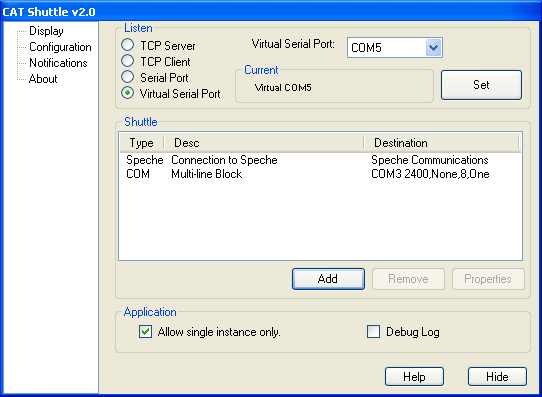The height and width of the screenshot is (397, 542).
Task: Click the Desc column header
Action: coord(264,143)
